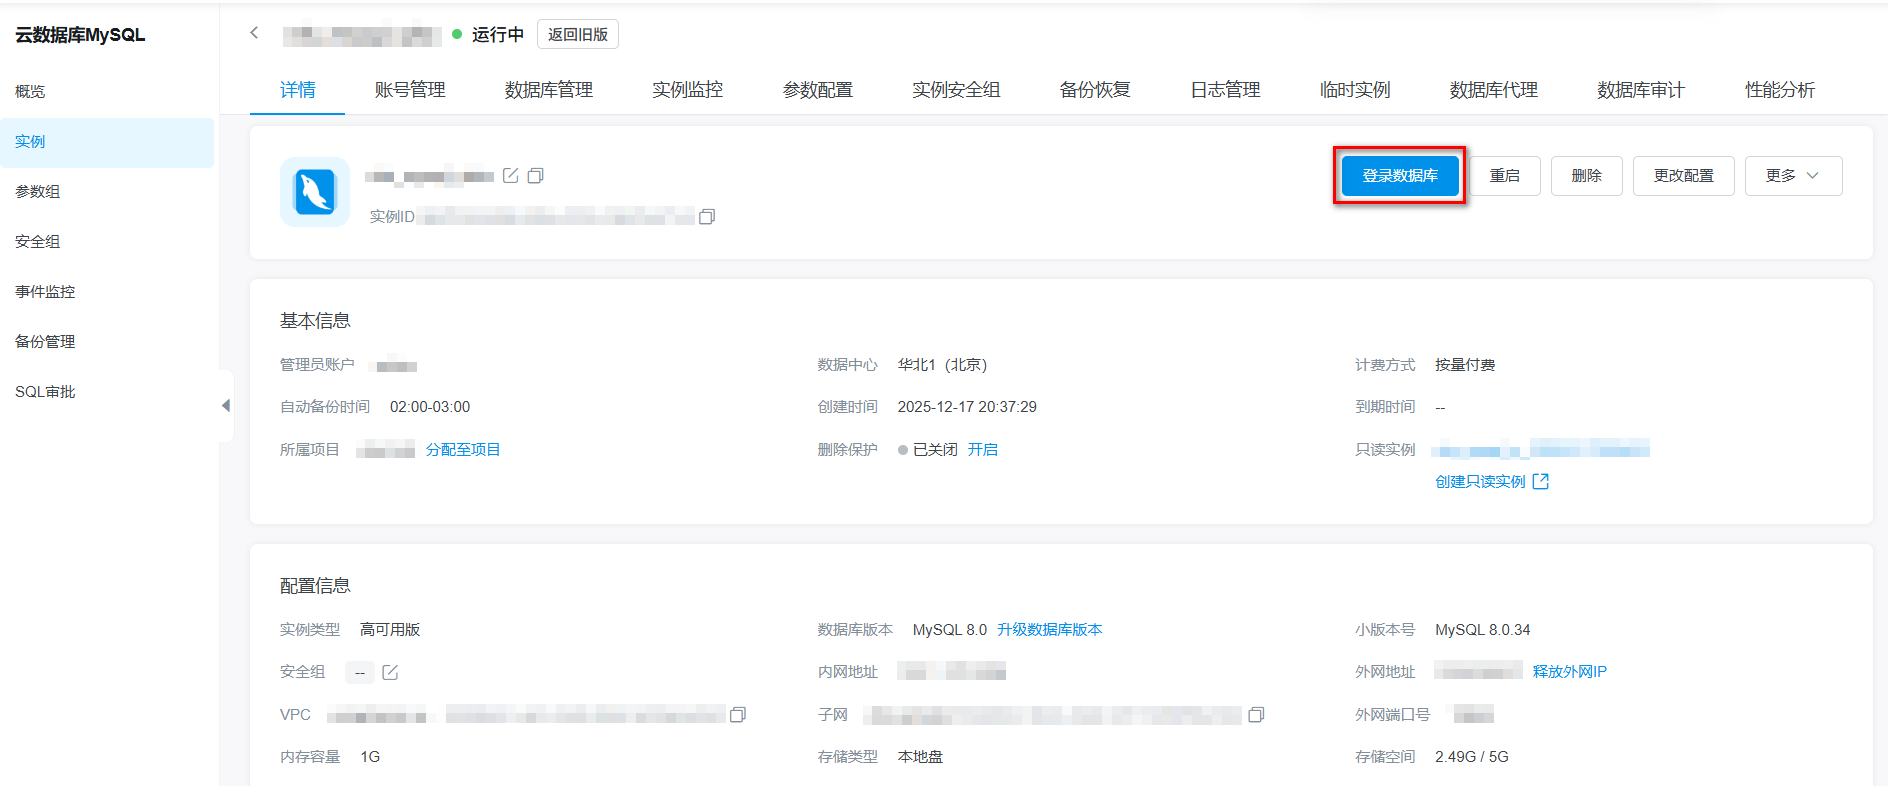Open the 数据库审计 tab

1641,90
